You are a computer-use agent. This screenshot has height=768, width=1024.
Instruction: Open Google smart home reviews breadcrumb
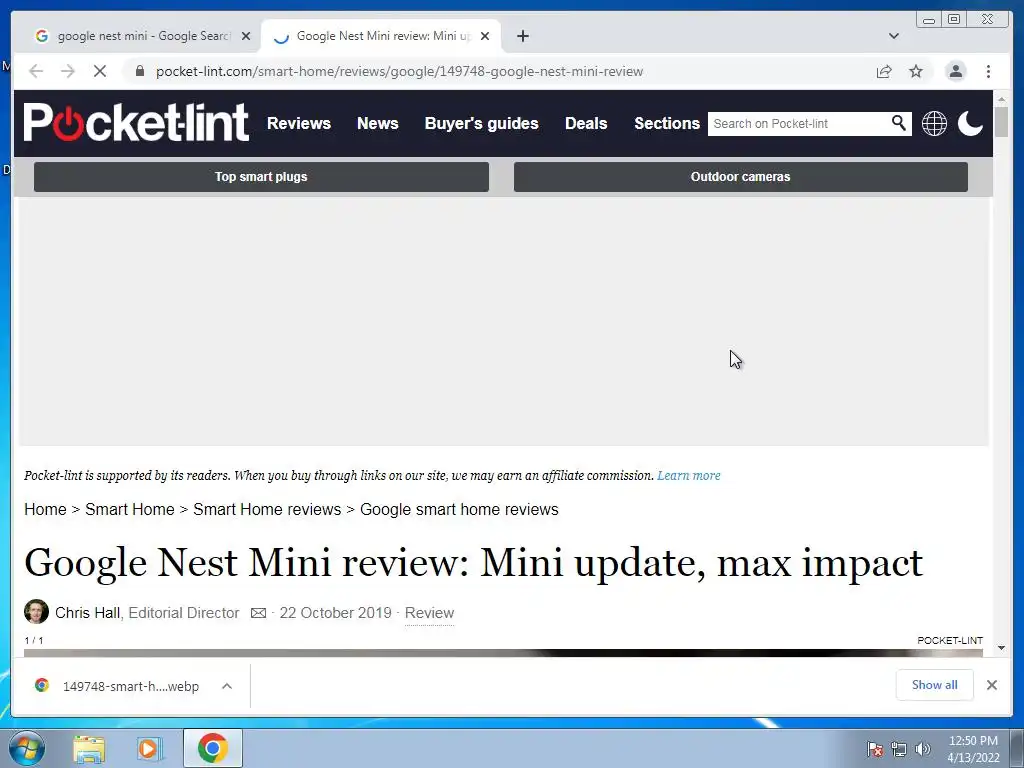coord(459,509)
